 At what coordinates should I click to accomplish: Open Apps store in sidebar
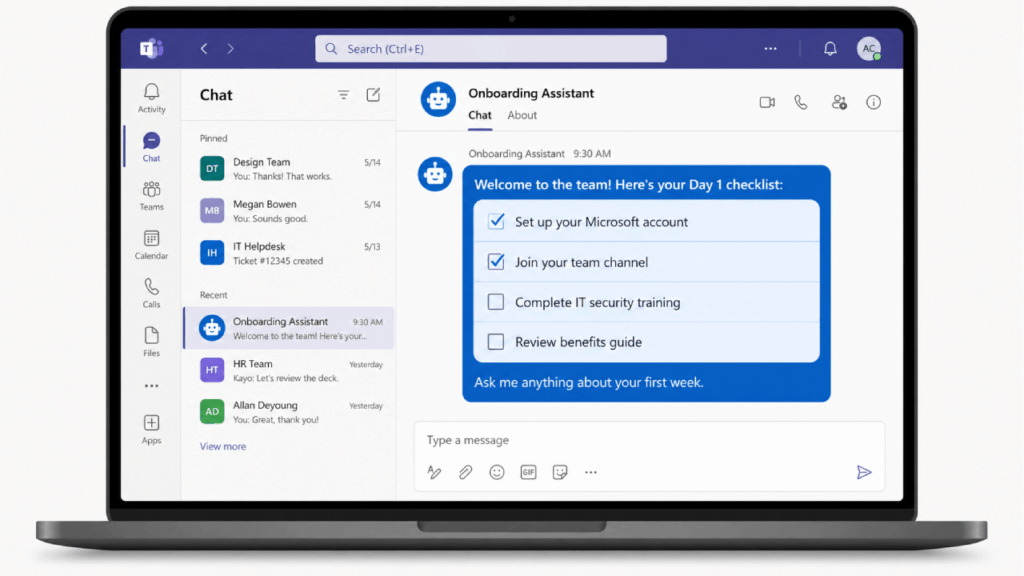point(151,429)
